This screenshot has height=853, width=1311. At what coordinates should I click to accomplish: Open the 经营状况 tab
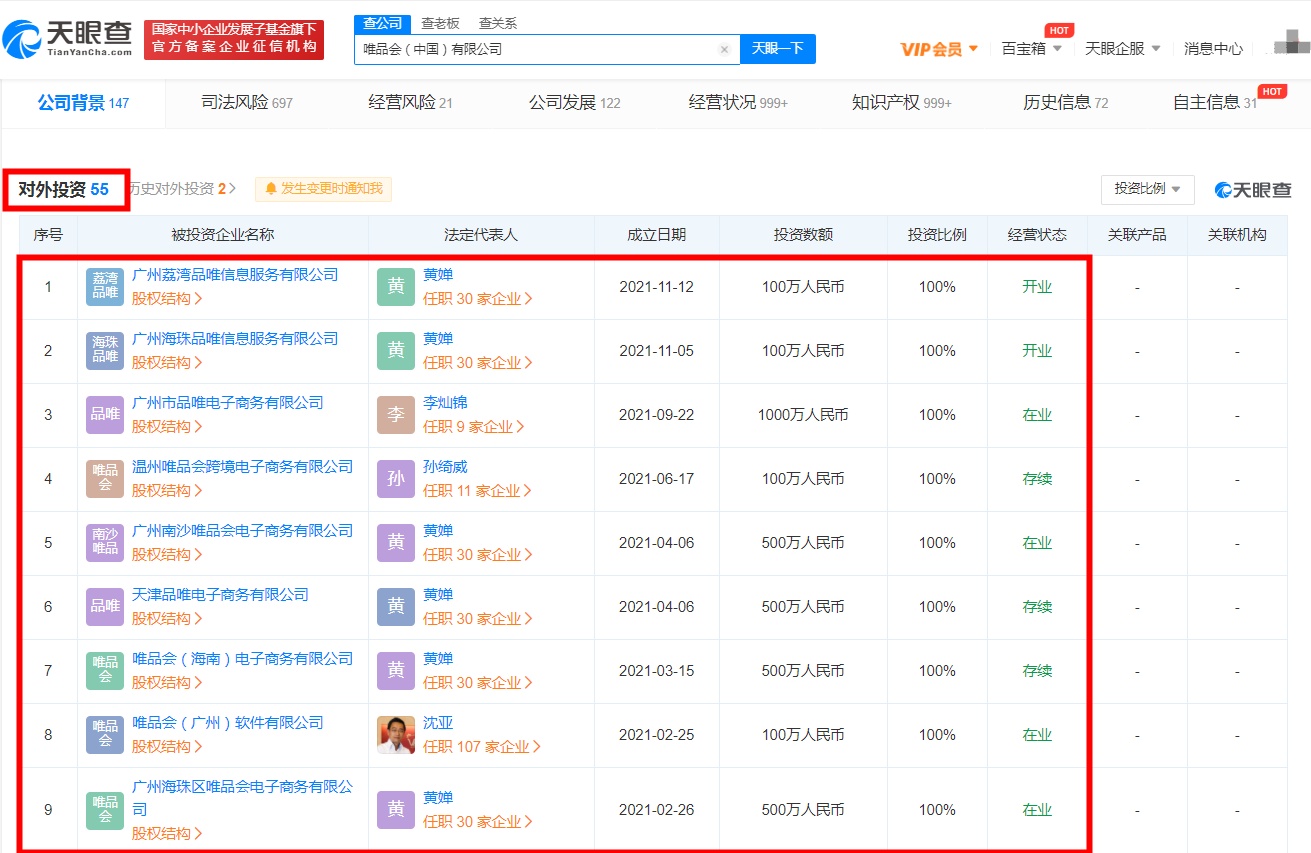point(738,102)
